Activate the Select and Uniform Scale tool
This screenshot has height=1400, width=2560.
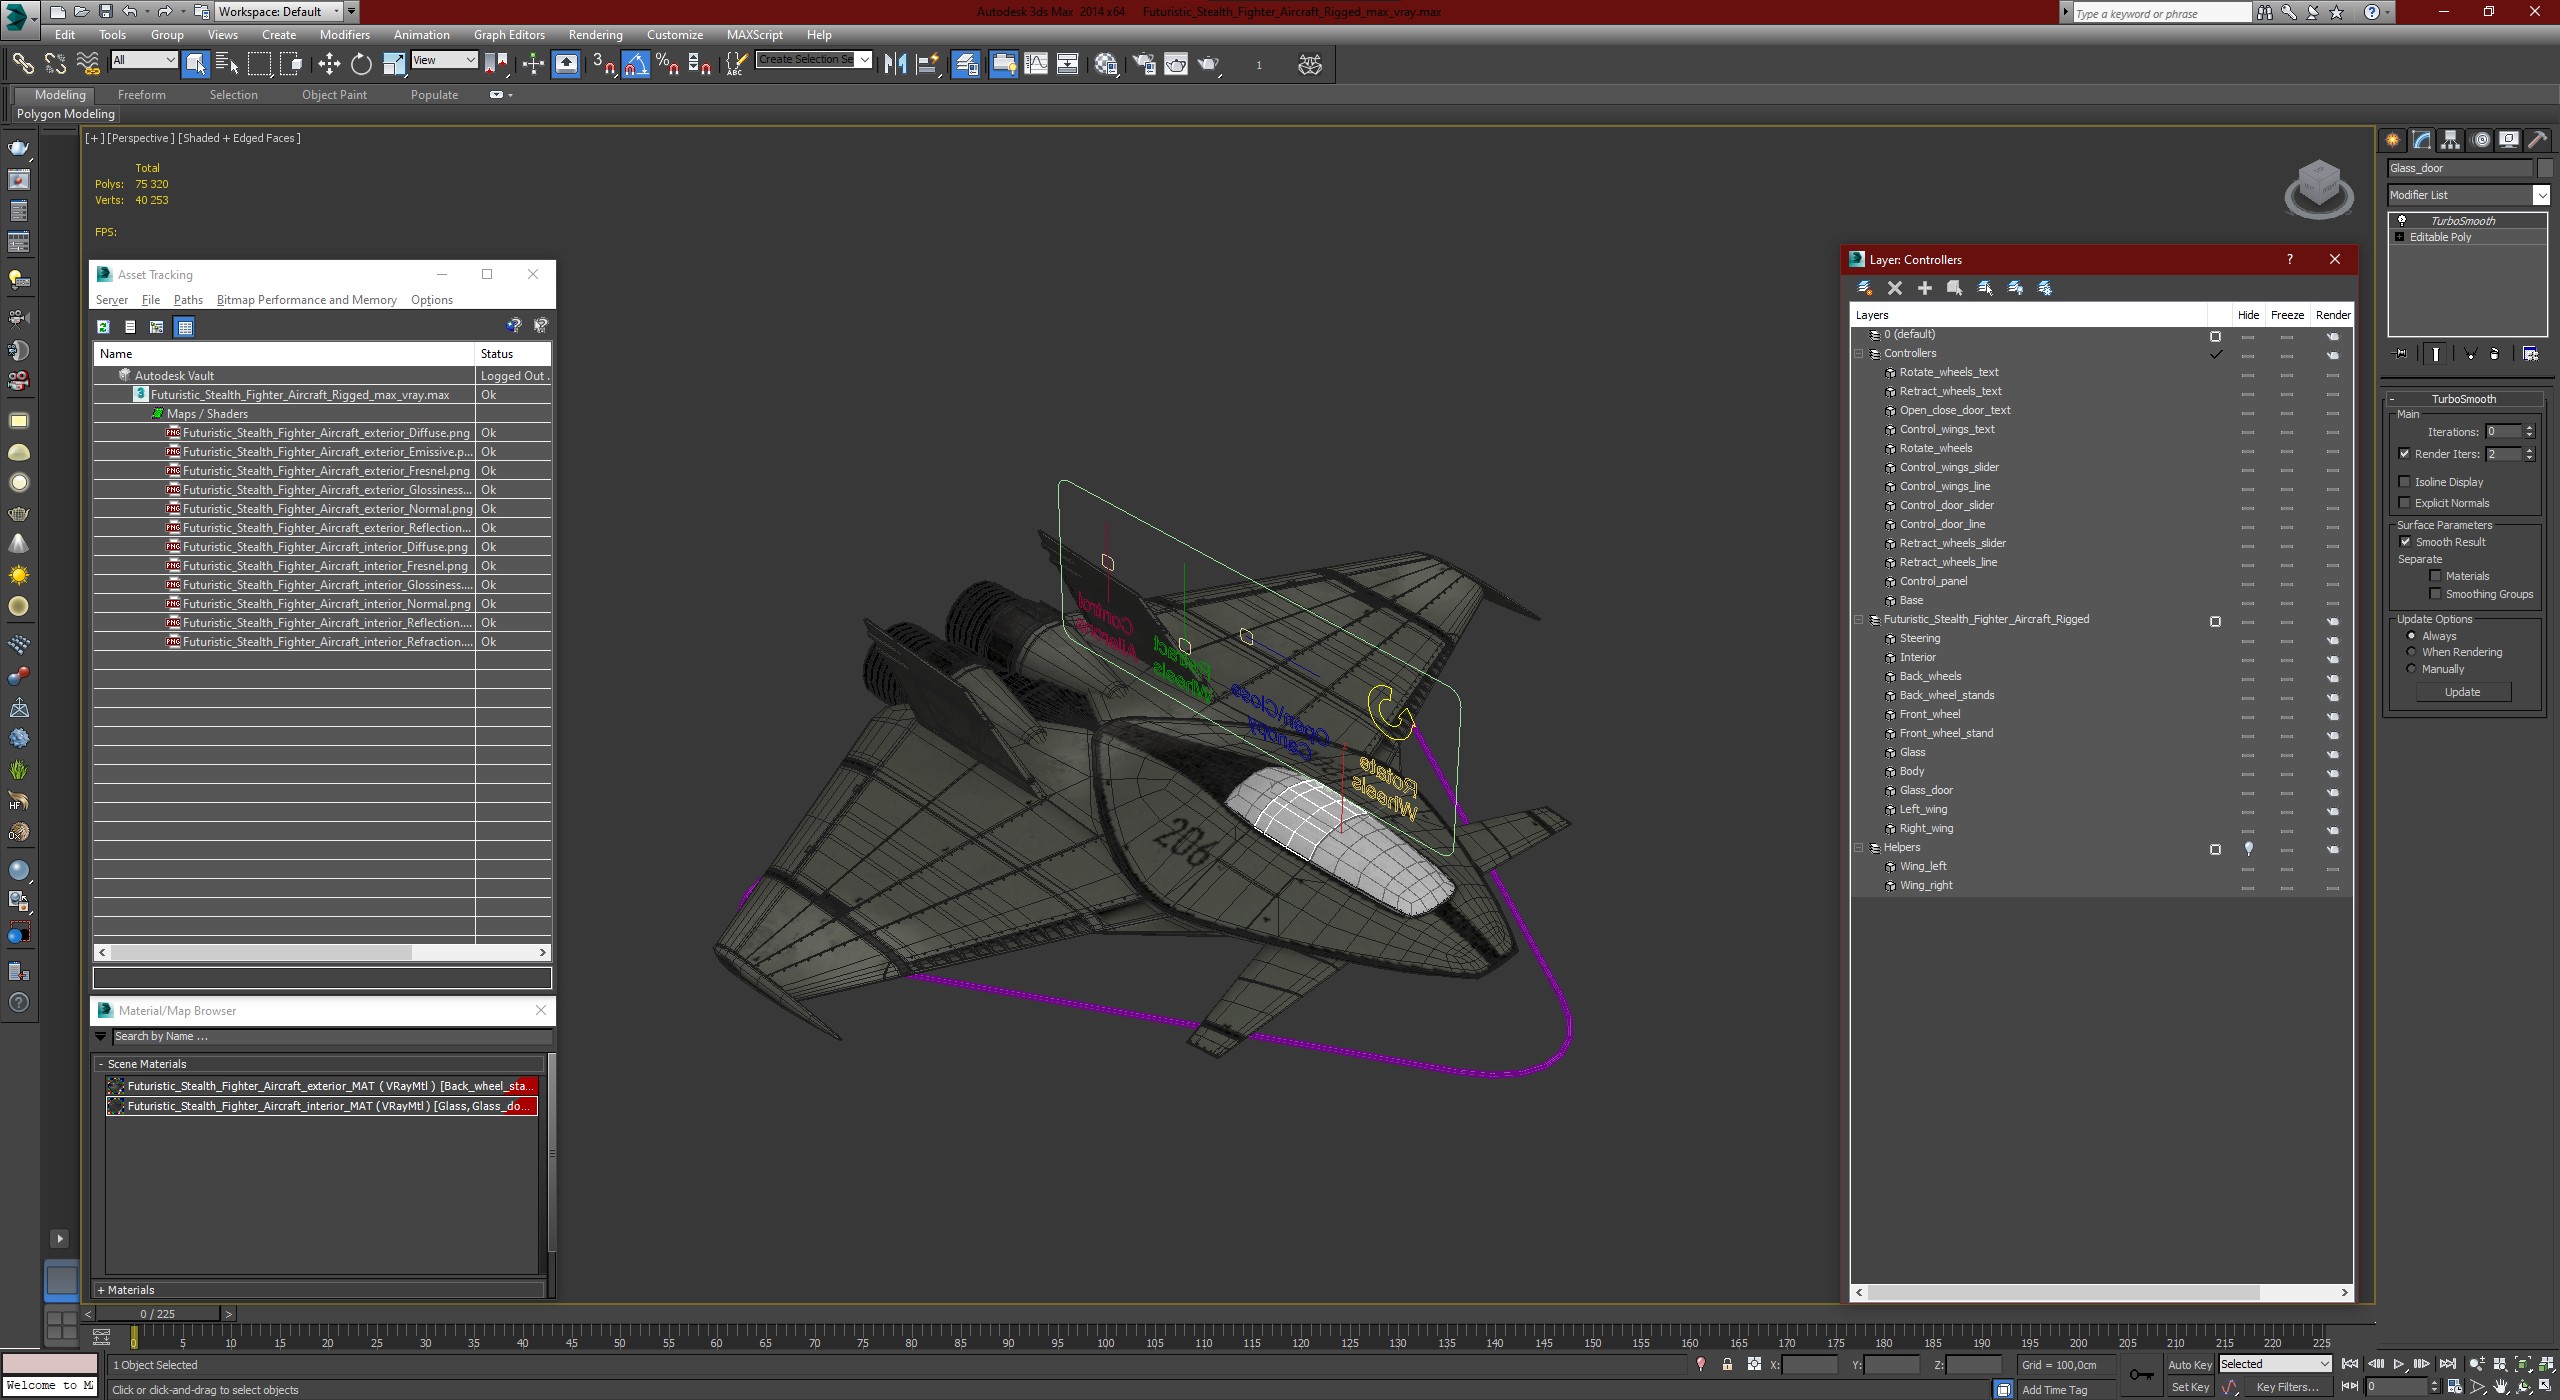(393, 64)
